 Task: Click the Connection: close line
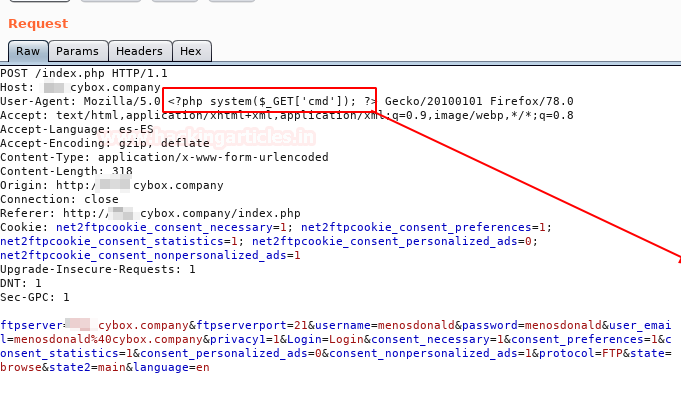tap(59, 199)
